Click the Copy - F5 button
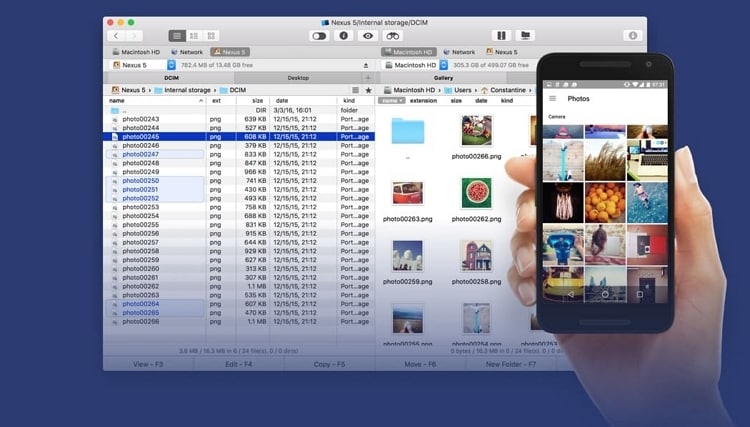This screenshot has height=427, width=750. [330, 364]
